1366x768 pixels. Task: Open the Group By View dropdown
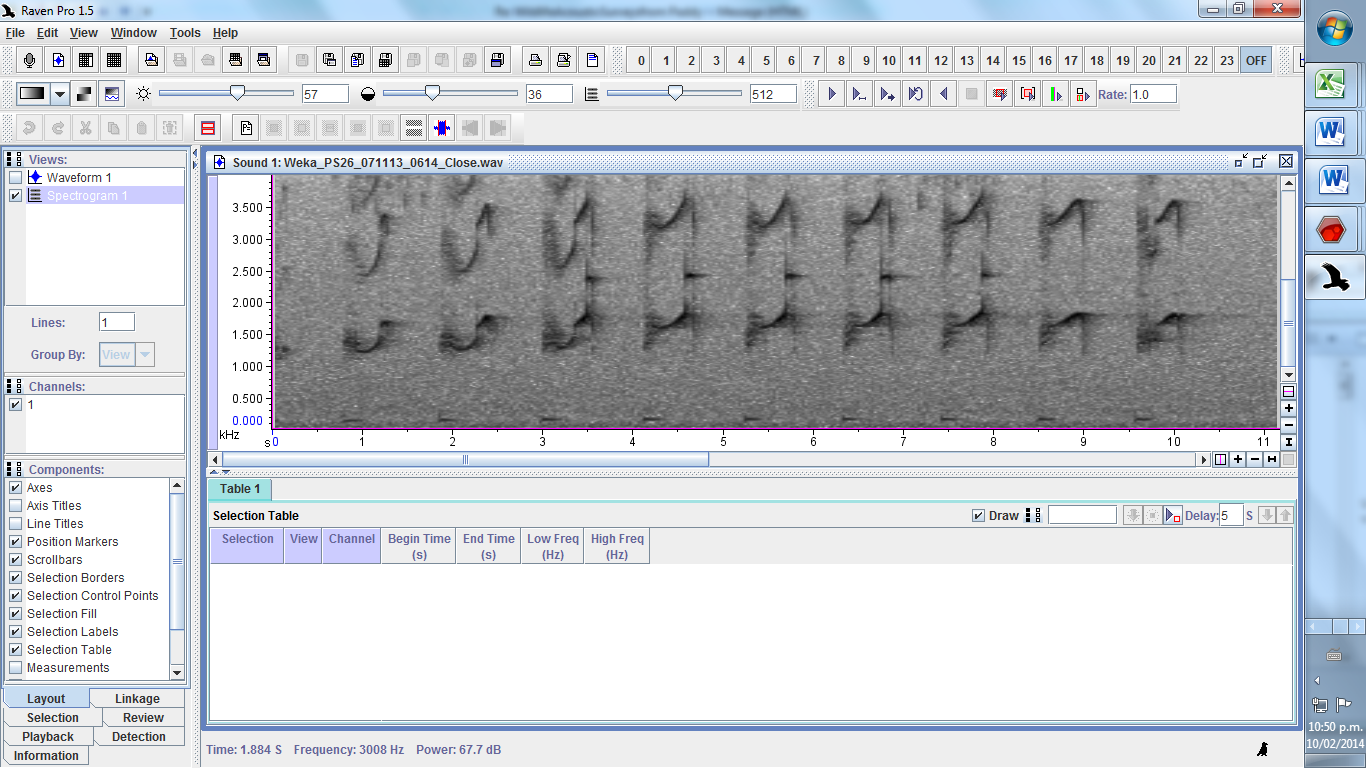[145, 354]
